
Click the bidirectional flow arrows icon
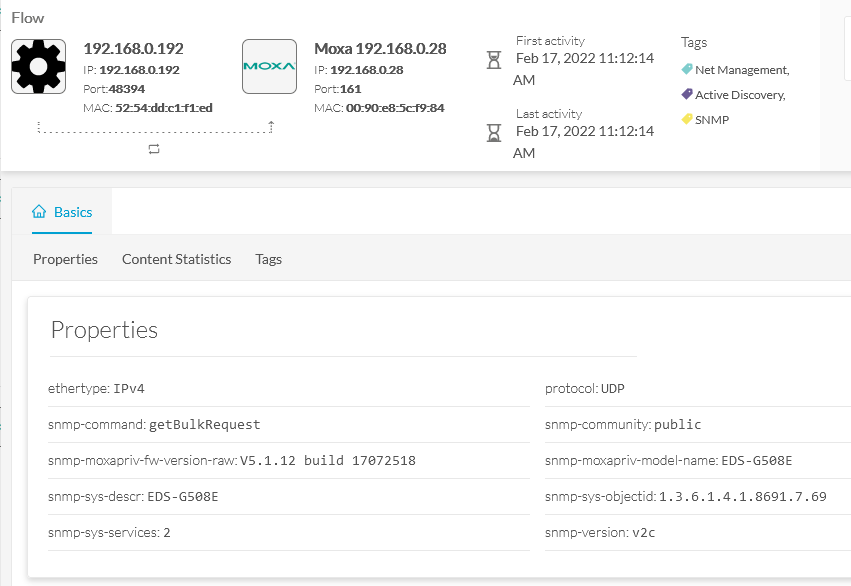click(154, 149)
